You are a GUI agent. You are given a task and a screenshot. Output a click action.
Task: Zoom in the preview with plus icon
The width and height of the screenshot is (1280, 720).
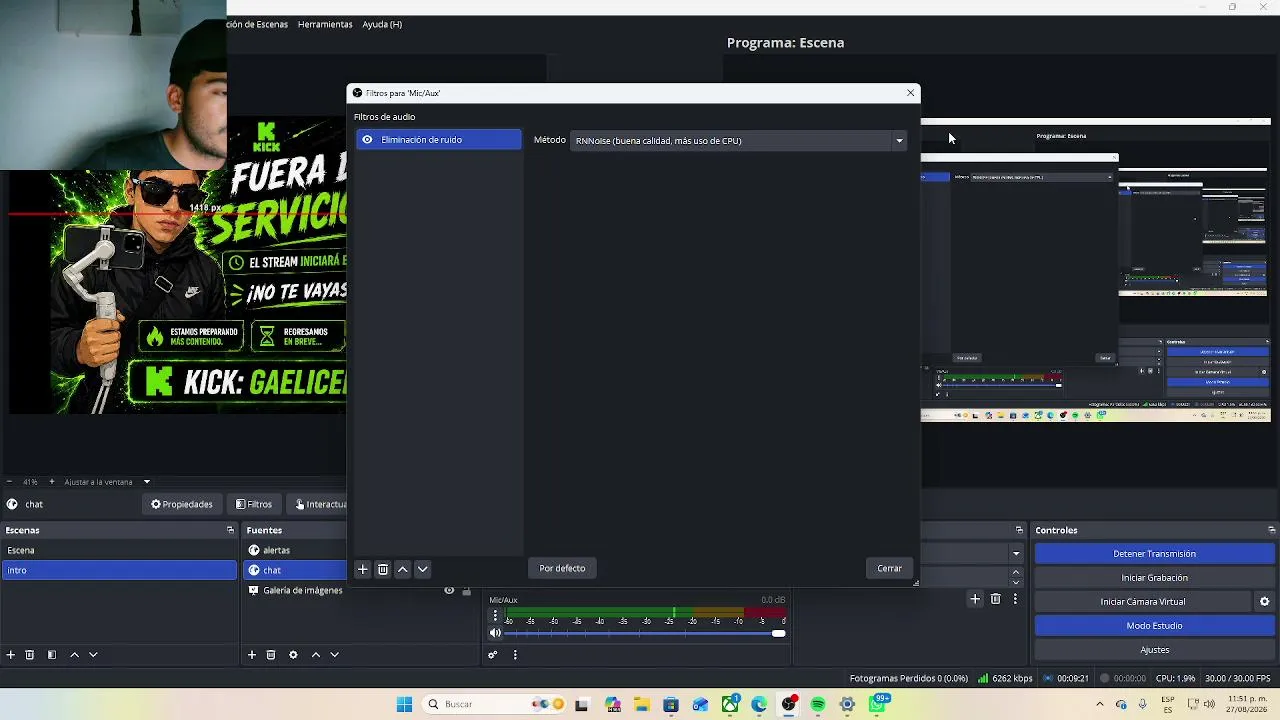[50, 482]
